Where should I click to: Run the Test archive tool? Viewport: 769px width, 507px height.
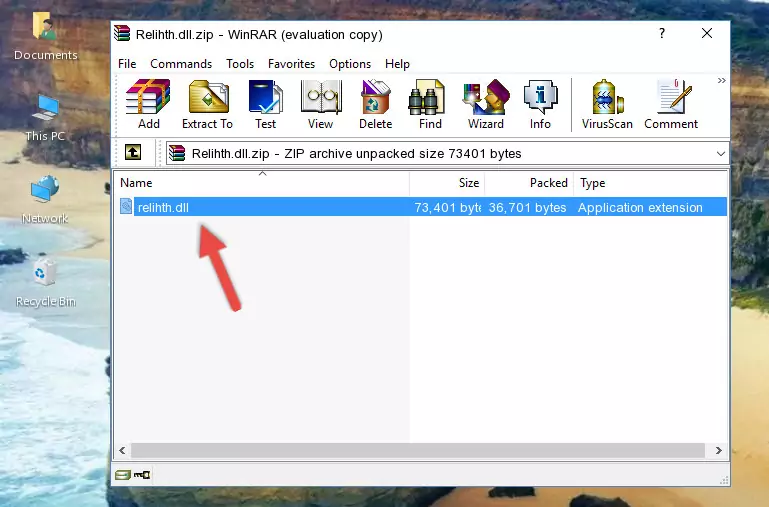click(265, 104)
